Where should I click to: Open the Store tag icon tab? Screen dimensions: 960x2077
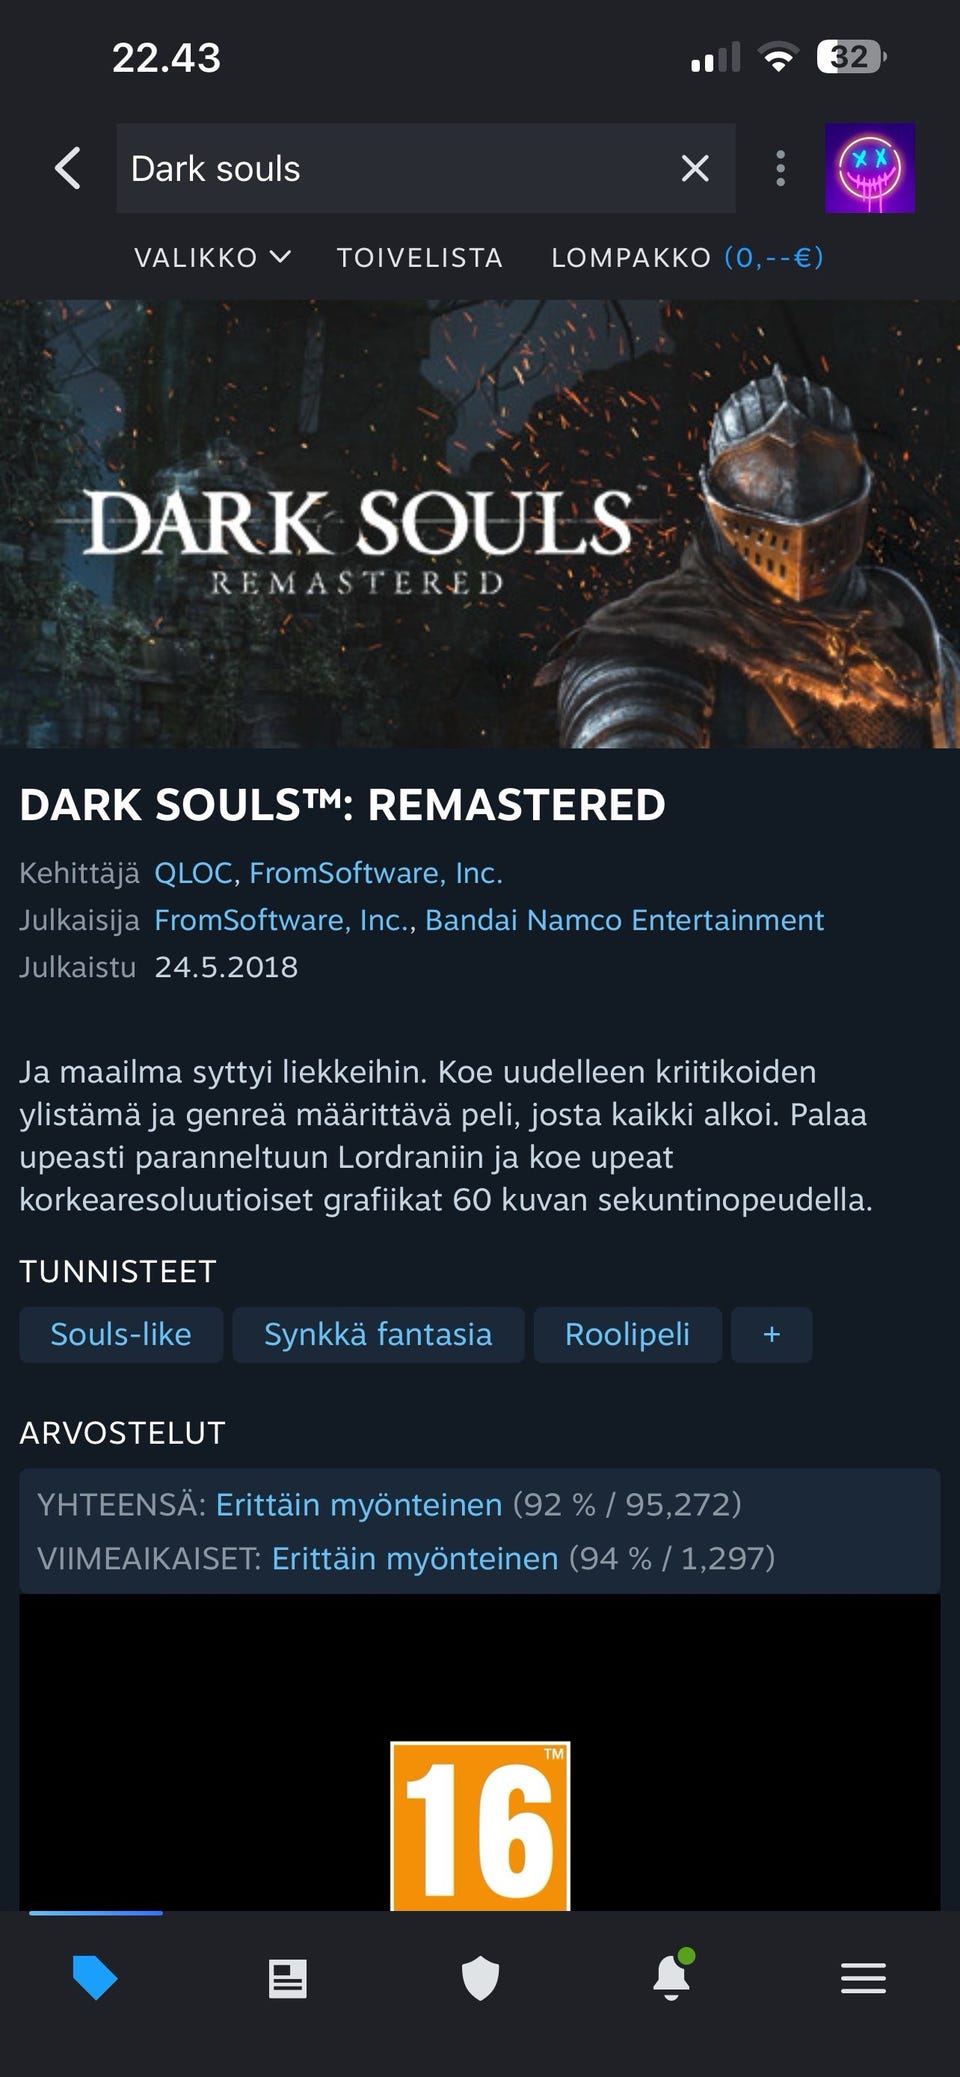tap(95, 1978)
